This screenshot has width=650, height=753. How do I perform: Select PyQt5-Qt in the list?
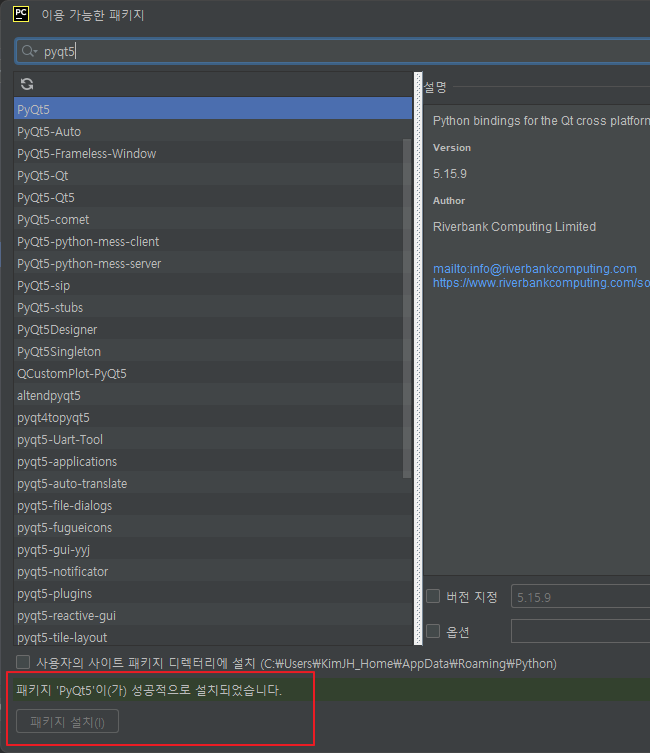click(213, 176)
